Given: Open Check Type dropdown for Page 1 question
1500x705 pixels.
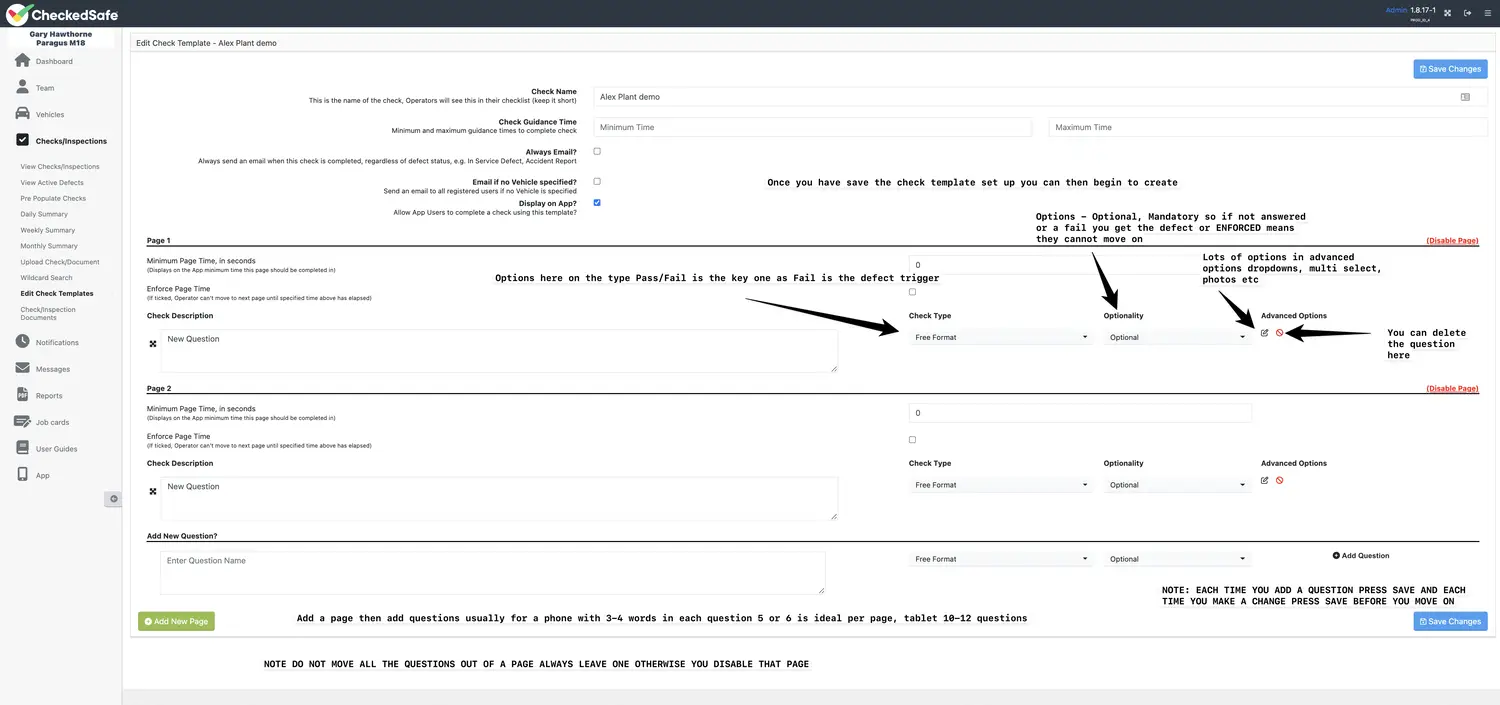Looking at the screenshot, I should coord(1000,338).
